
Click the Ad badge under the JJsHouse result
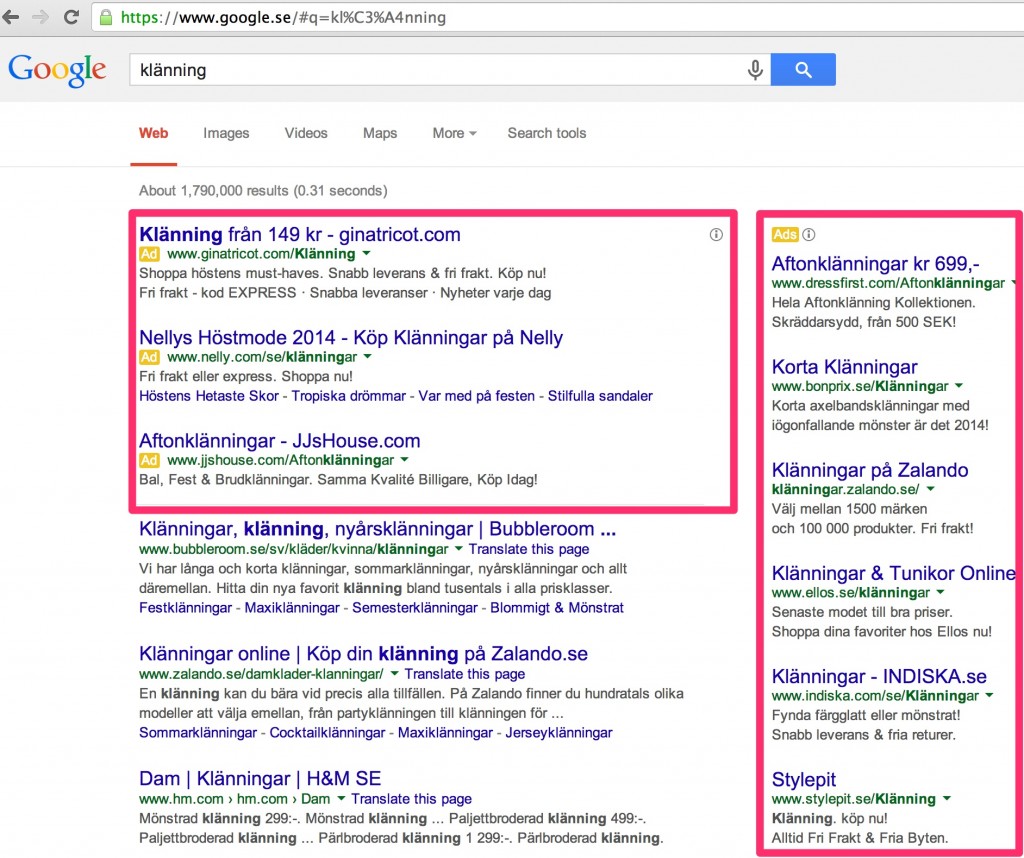pos(149,460)
